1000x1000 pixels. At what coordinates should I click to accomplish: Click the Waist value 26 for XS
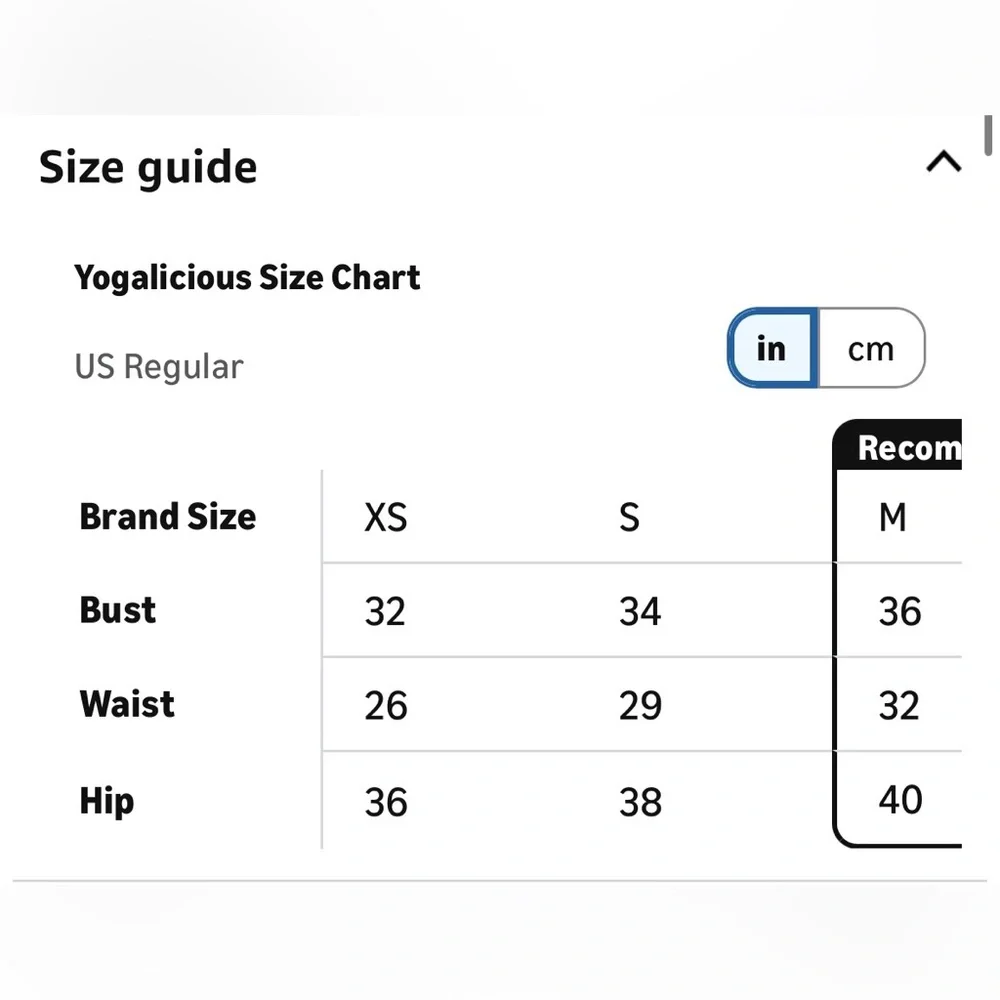386,706
